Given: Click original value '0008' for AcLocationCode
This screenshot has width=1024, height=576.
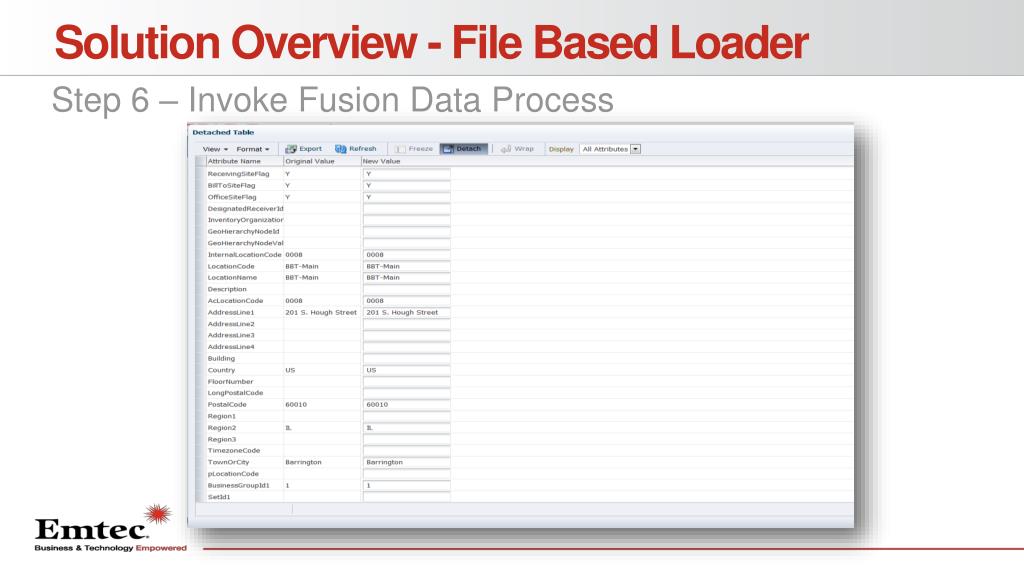Looking at the screenshot, I should click(294, 301).
